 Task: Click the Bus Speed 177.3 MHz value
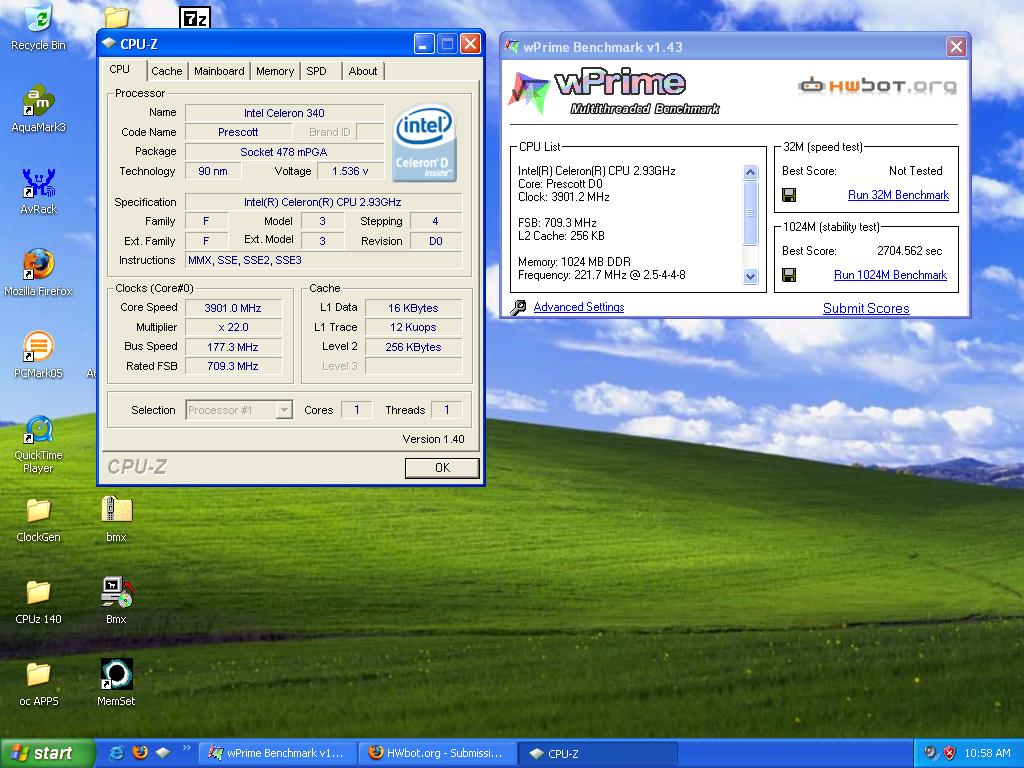tap(233, 347)
